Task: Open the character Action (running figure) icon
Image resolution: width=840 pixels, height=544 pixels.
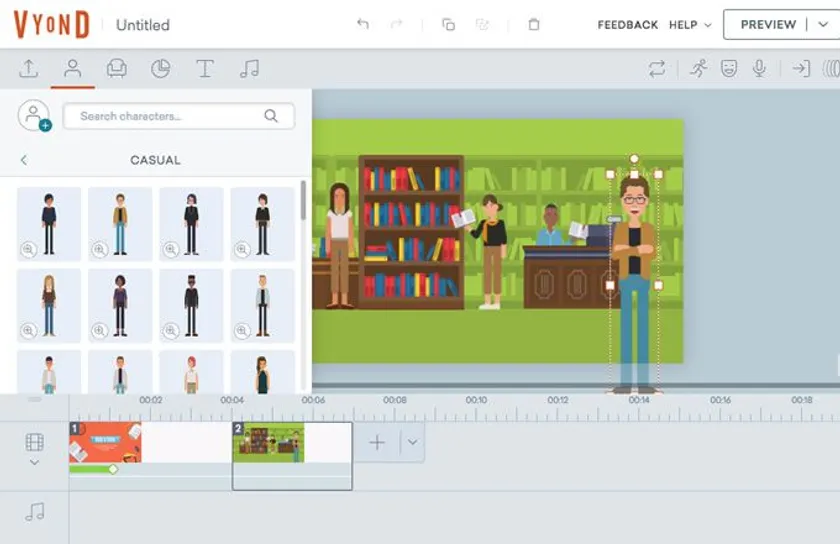Action: (x=698, y=68)
